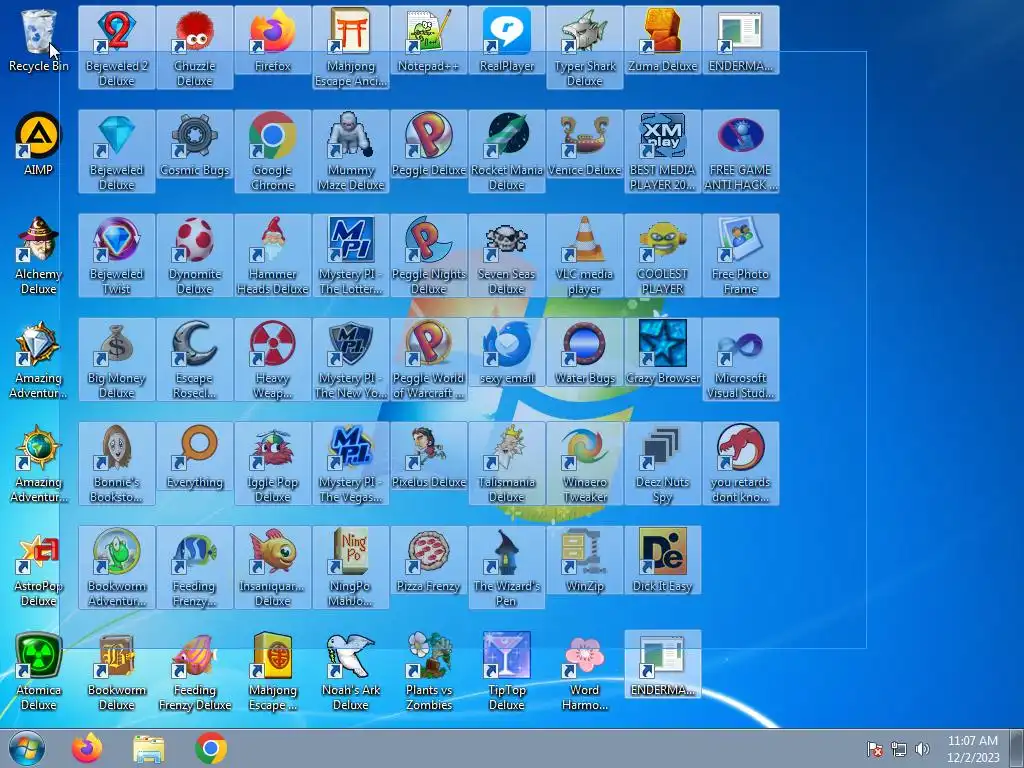Click the Deez Nuts Spy icon
Screen dimensions: 1024x768
[x=663, y=464]
